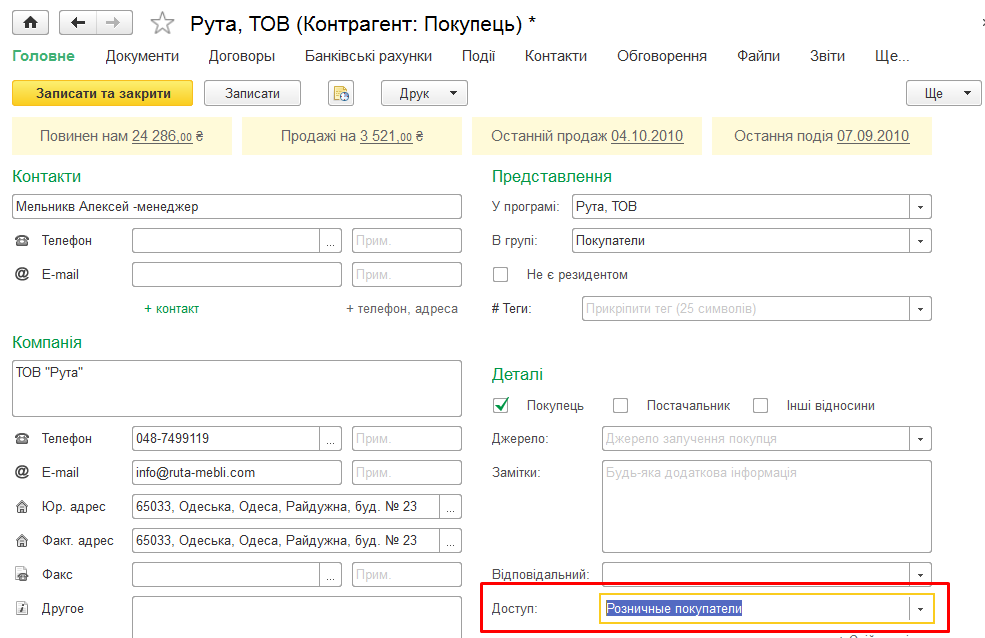Image resolution: width=985 pixels, height=638 pixels.
Task: Open the Друк dropdown button
Action: click(x=424, y=94)
